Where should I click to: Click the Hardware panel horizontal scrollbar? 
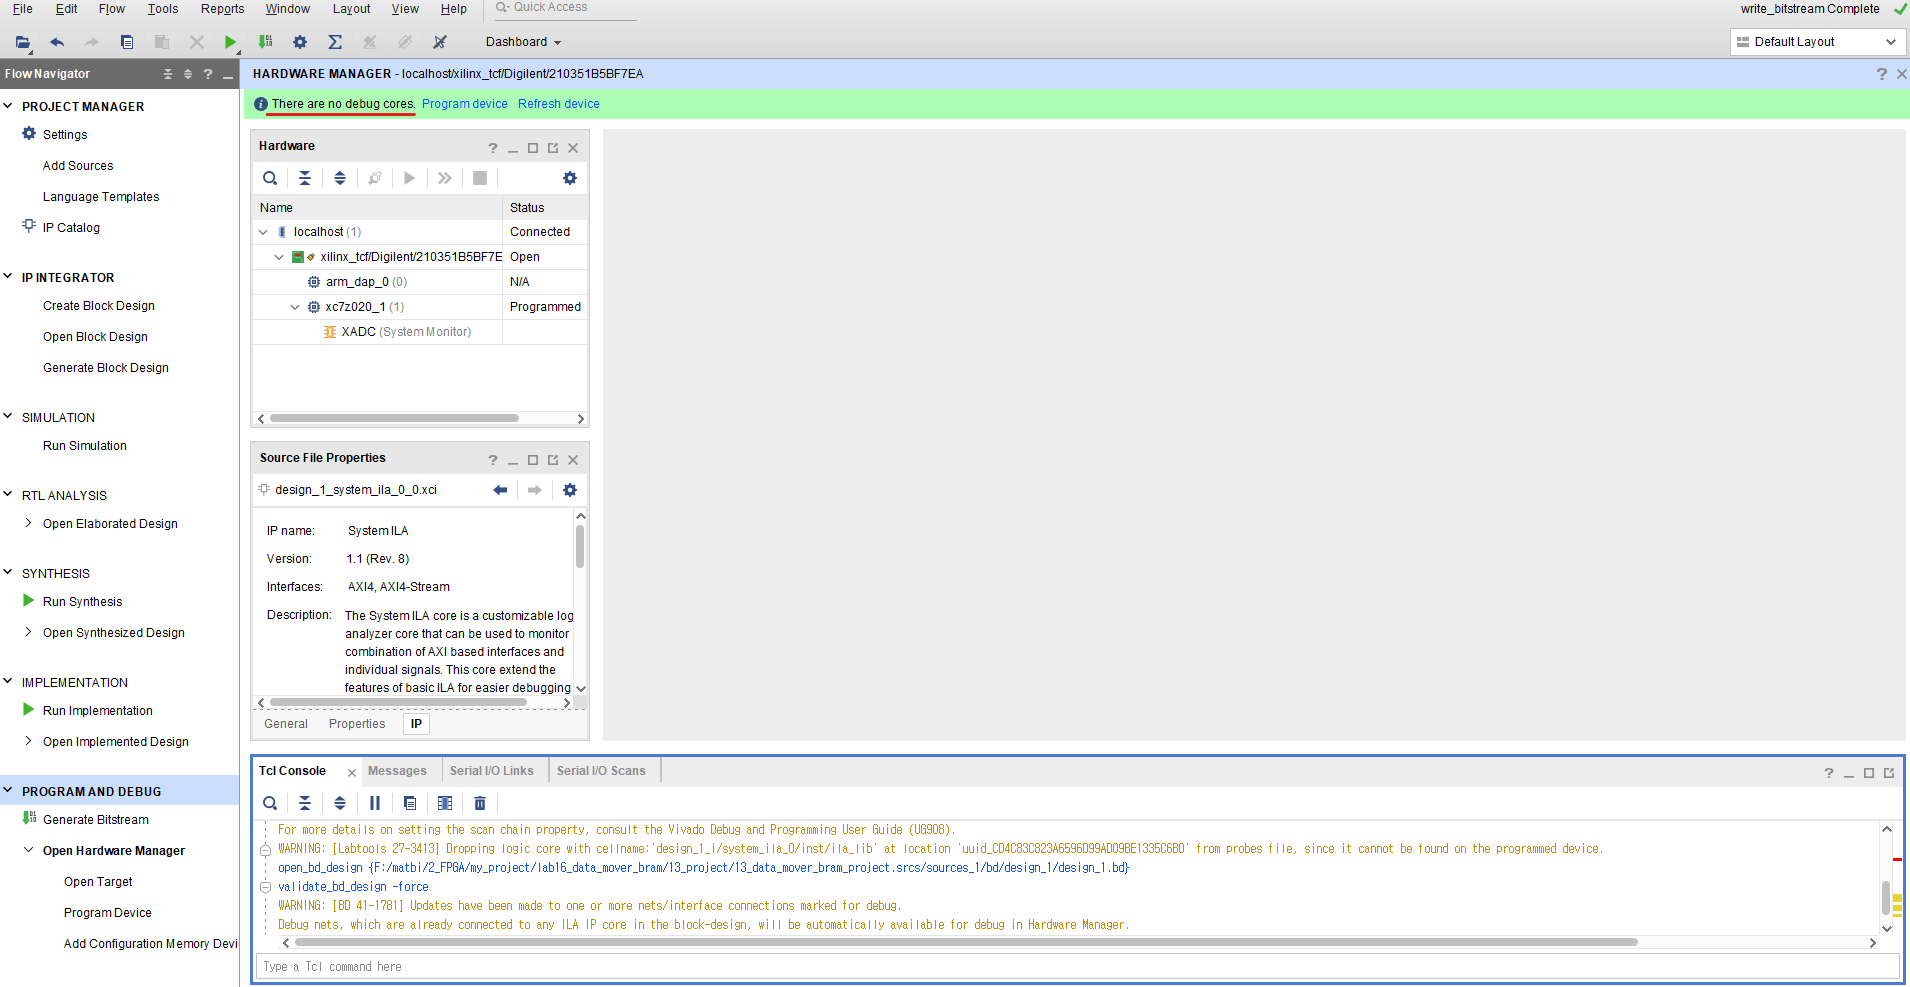[x=394, y=418]
